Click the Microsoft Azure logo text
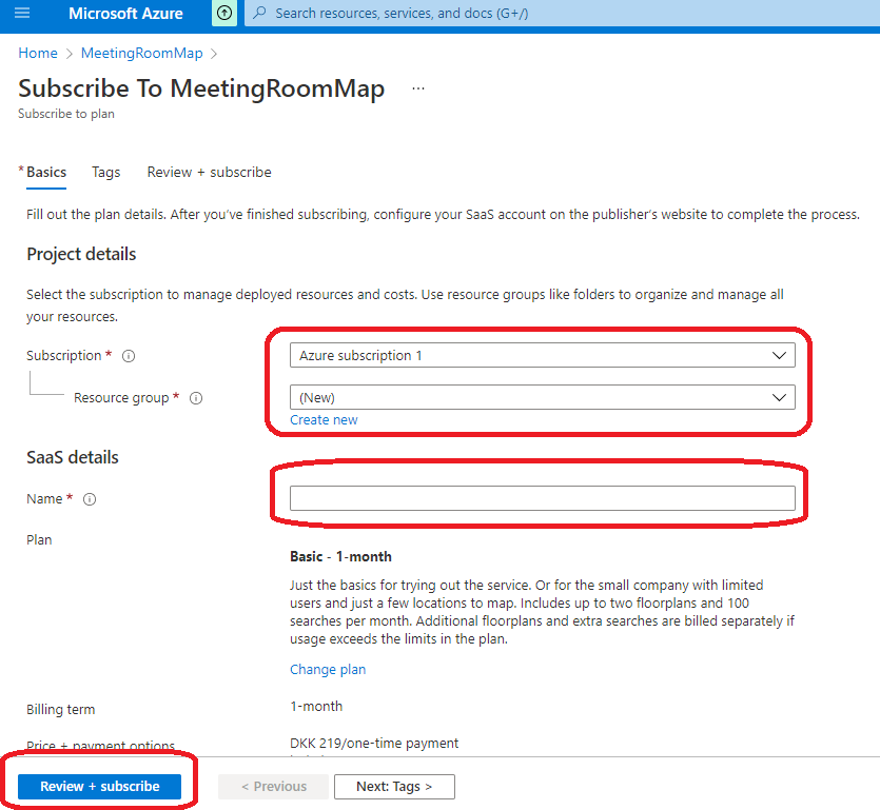The width and height of the screenshot is (880, 810). (126, 13)
